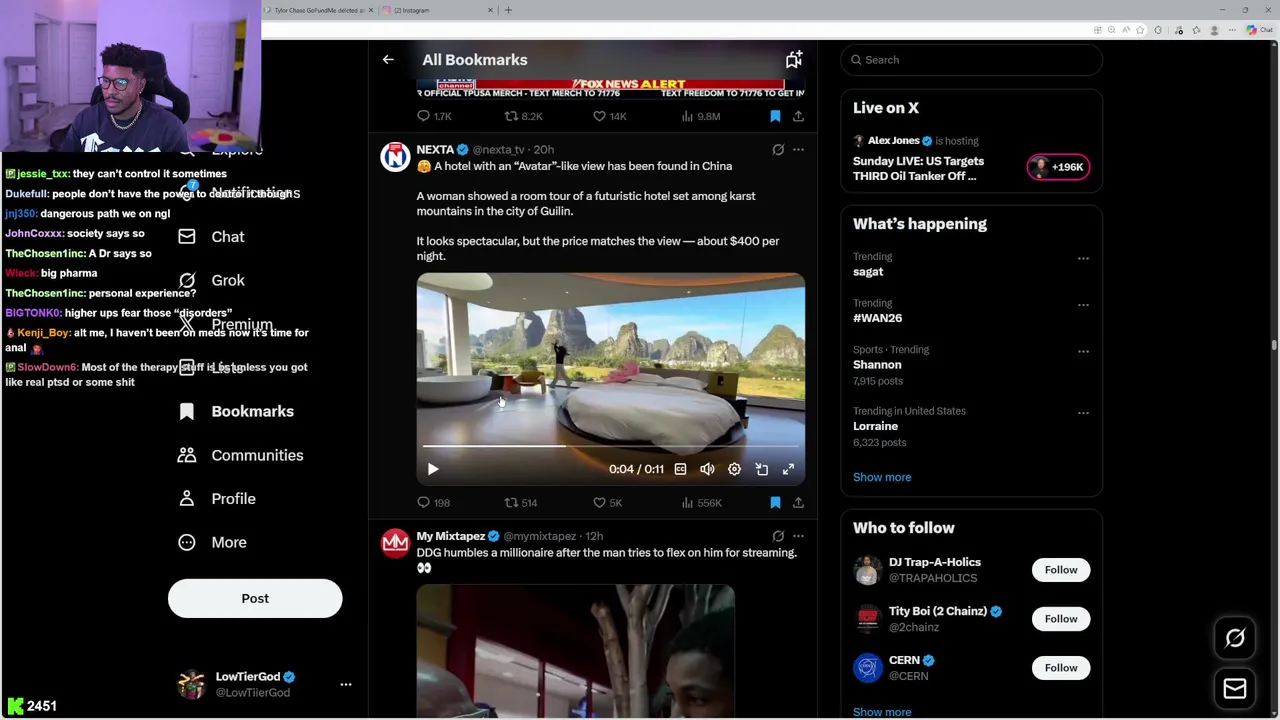Follow CERN

tap(1061, 668)
